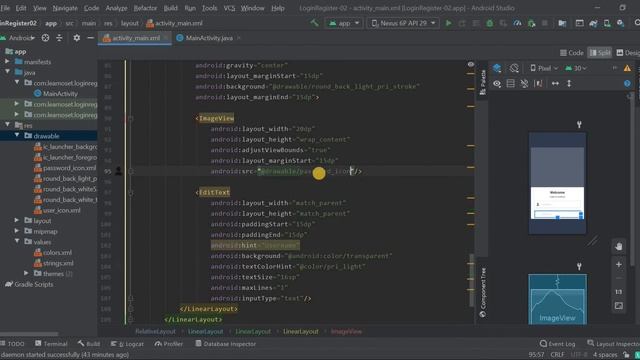
Task: Click the editor vertical scrollbar
Action: pyautogui.click(x=472, y=280)
